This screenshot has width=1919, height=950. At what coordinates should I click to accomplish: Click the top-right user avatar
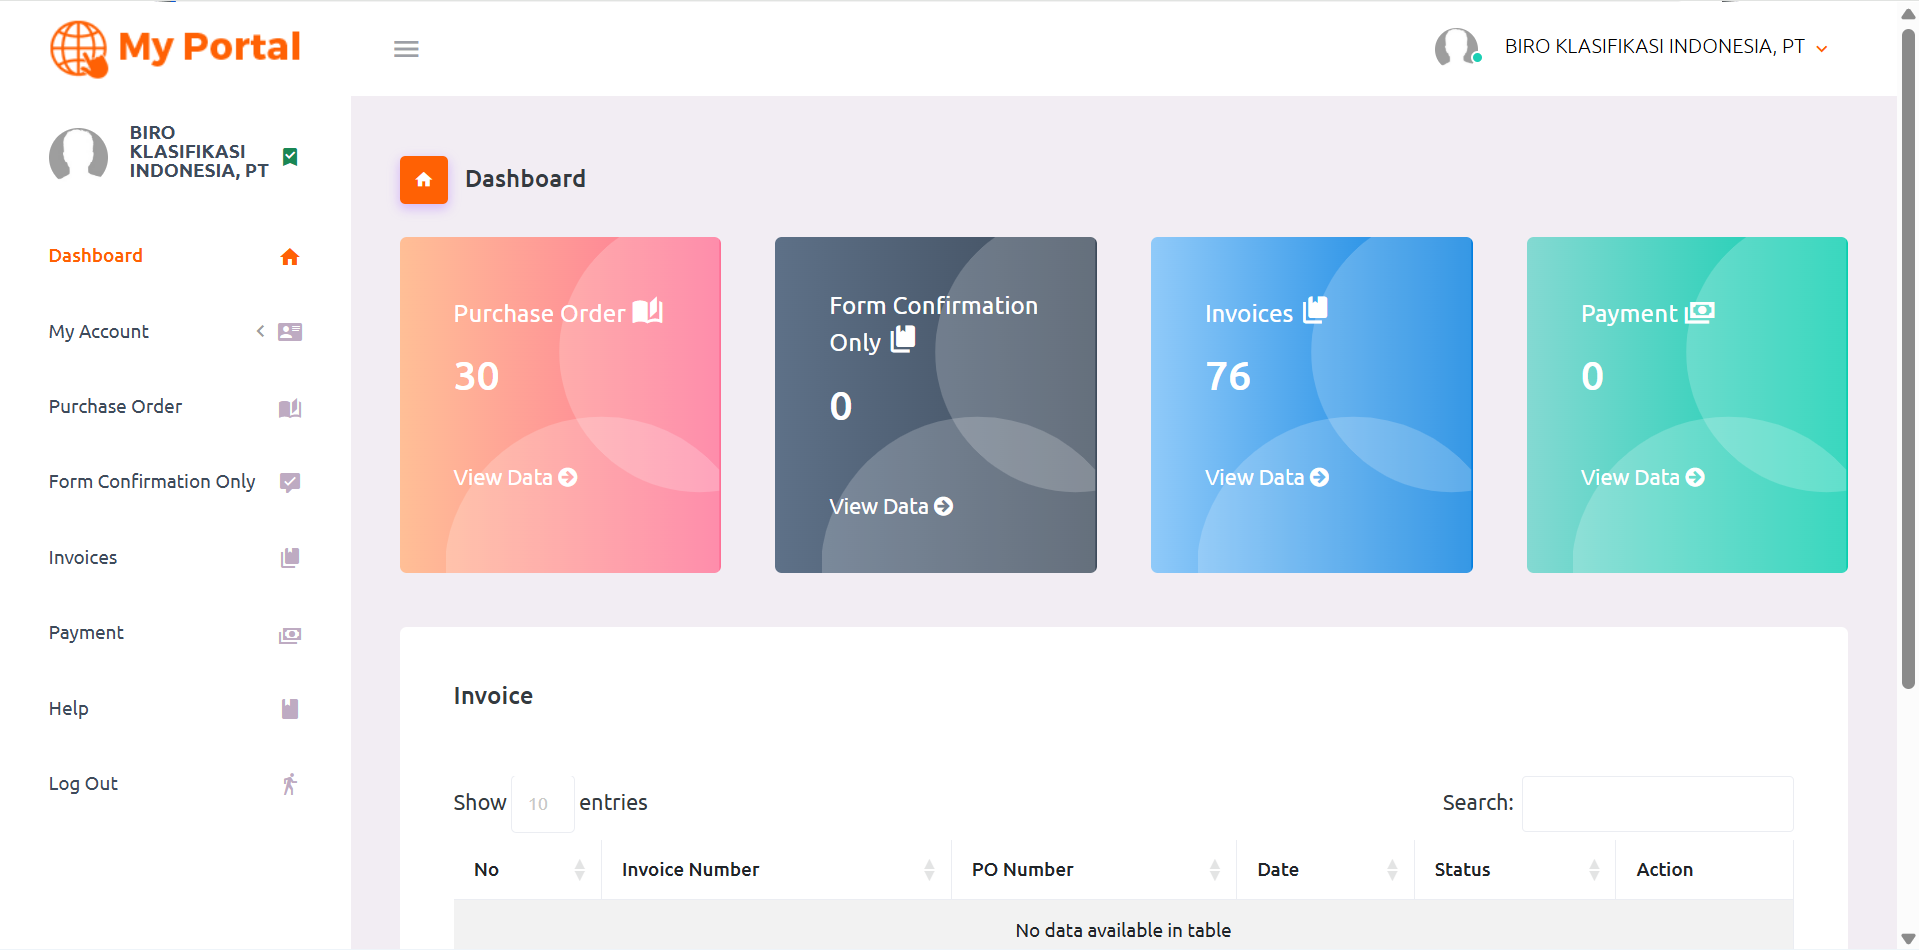[x=1457, y=47]
